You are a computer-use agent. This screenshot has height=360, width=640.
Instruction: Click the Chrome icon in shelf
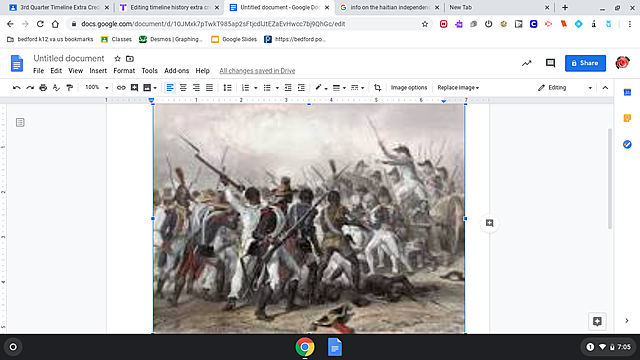pyautogui.click(x=305, y=347)
